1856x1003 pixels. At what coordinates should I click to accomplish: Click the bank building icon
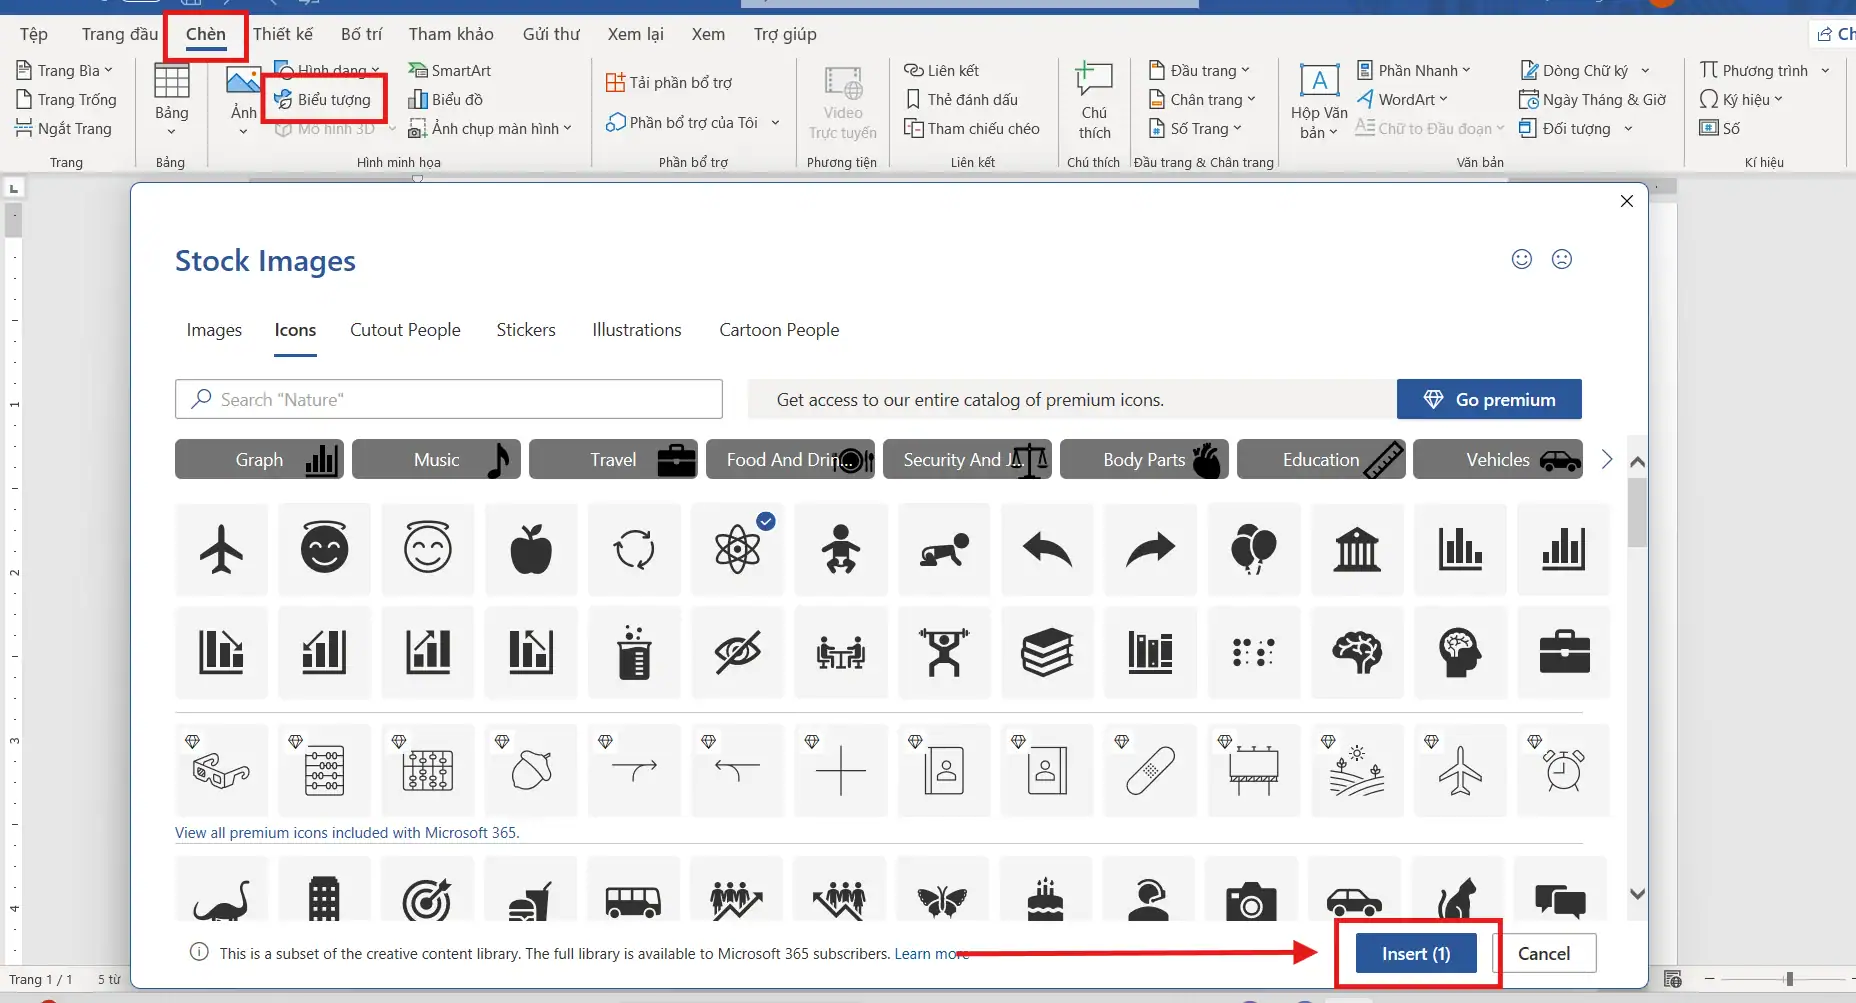click(1357, 549)
